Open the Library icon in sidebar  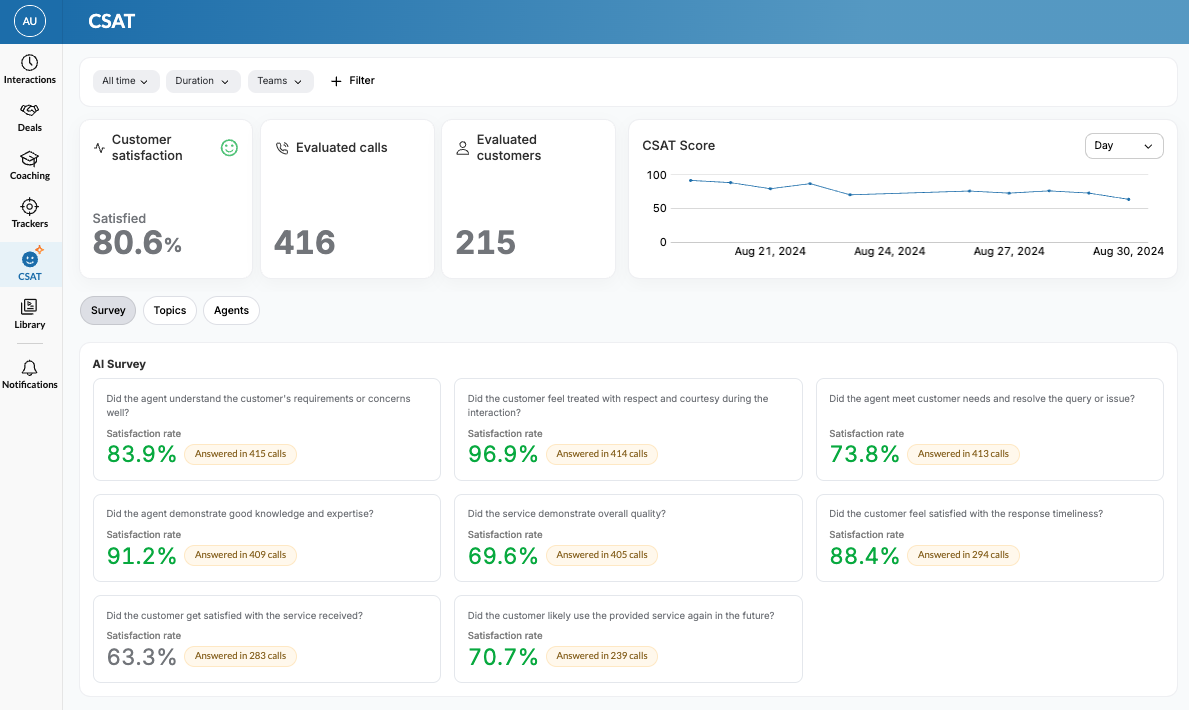30,306
